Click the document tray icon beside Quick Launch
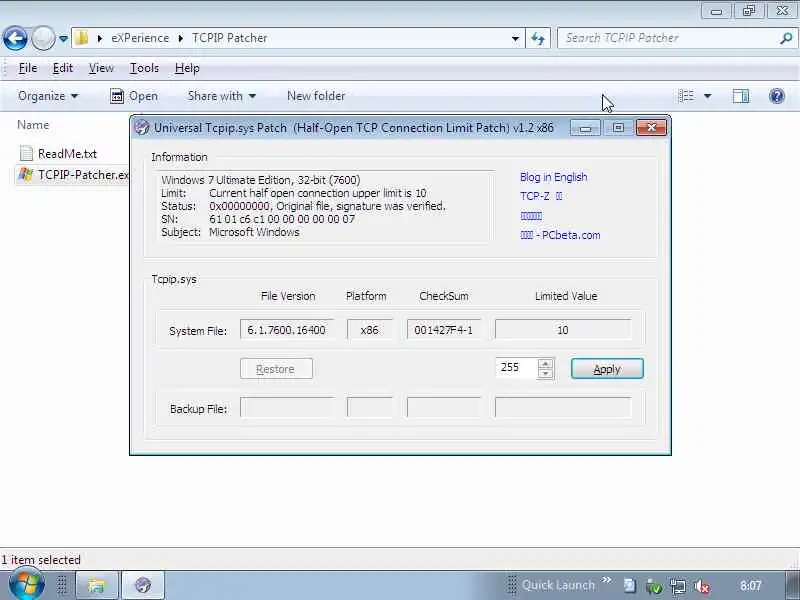The width and height of the screenshot is (800, 600). [630, 586]
